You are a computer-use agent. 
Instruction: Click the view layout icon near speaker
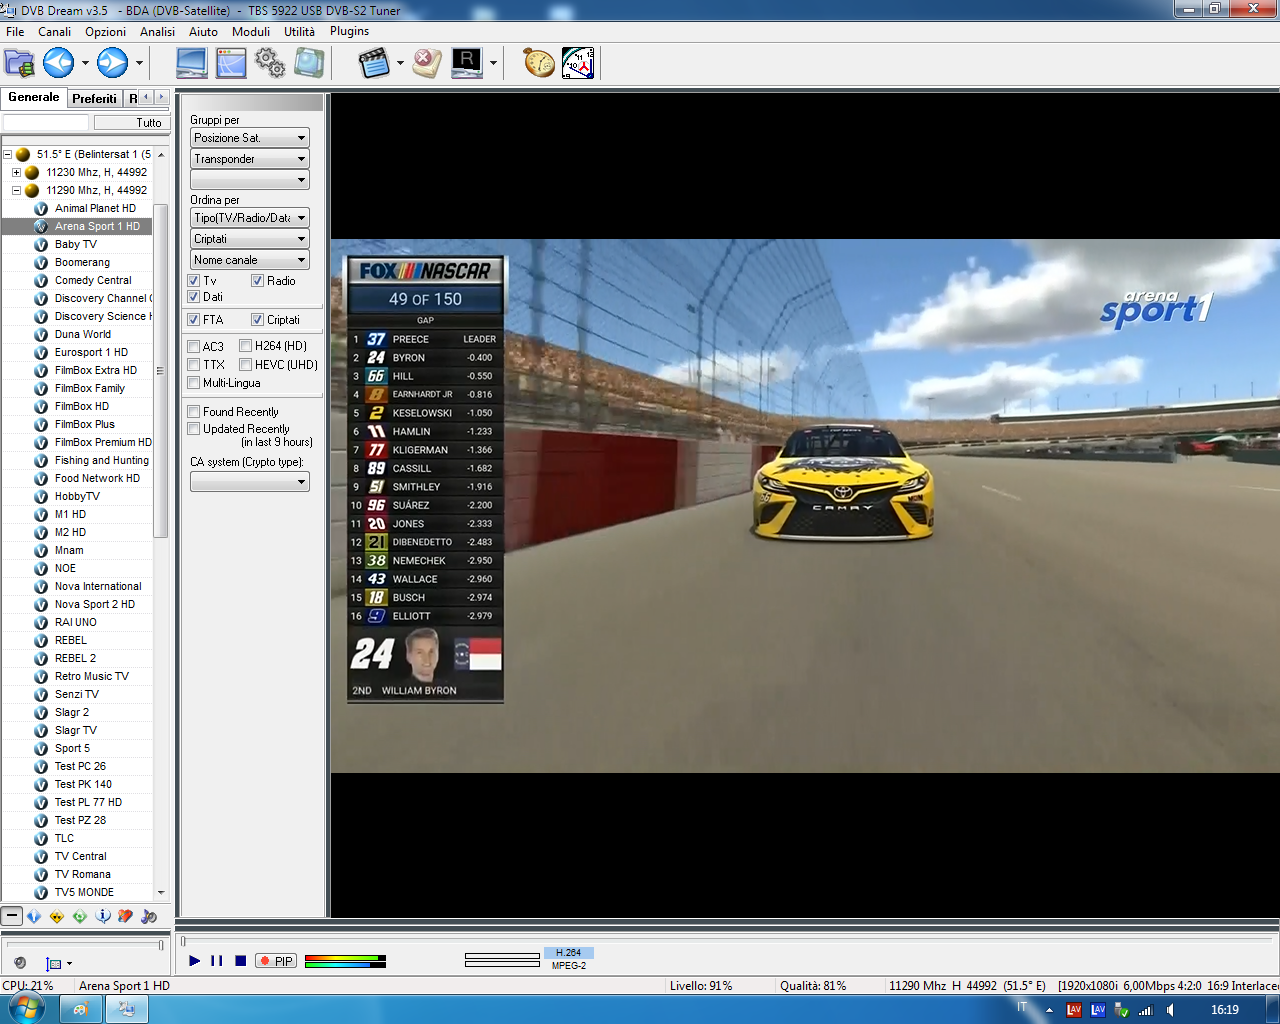[x=54, y=963]
